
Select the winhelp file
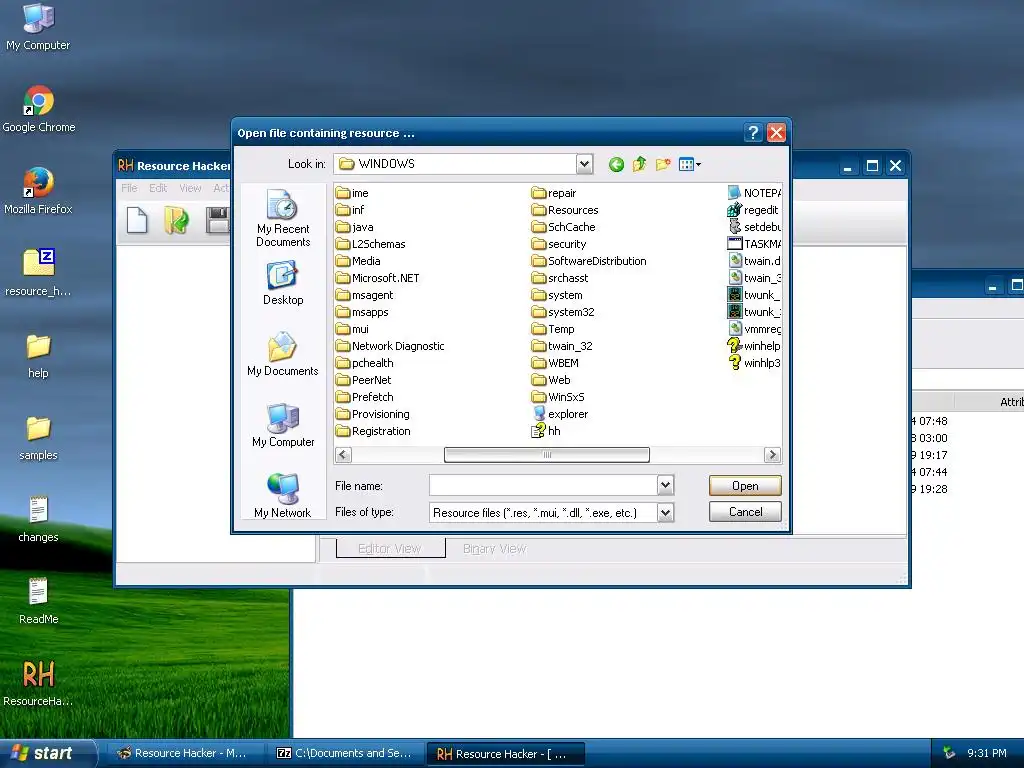754,346
